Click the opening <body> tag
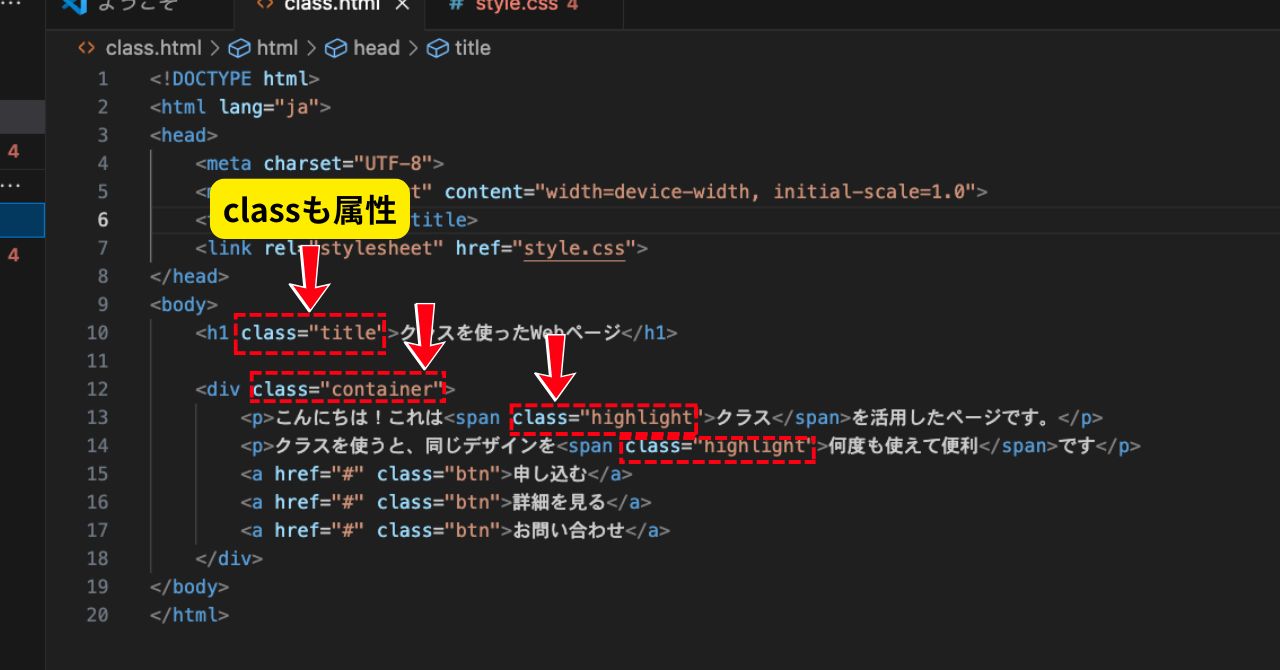Viewport: 1280px width, 670px height. 184,304
